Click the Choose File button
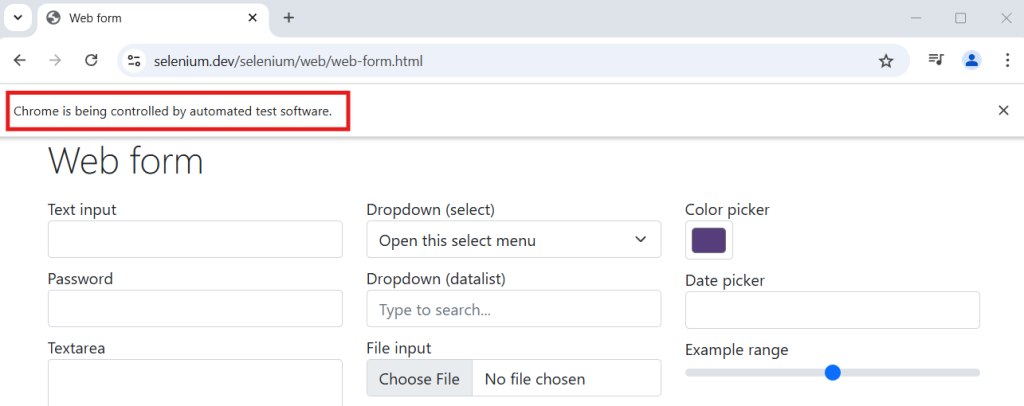Screen dimensions: 1024x406 (419, 379)
